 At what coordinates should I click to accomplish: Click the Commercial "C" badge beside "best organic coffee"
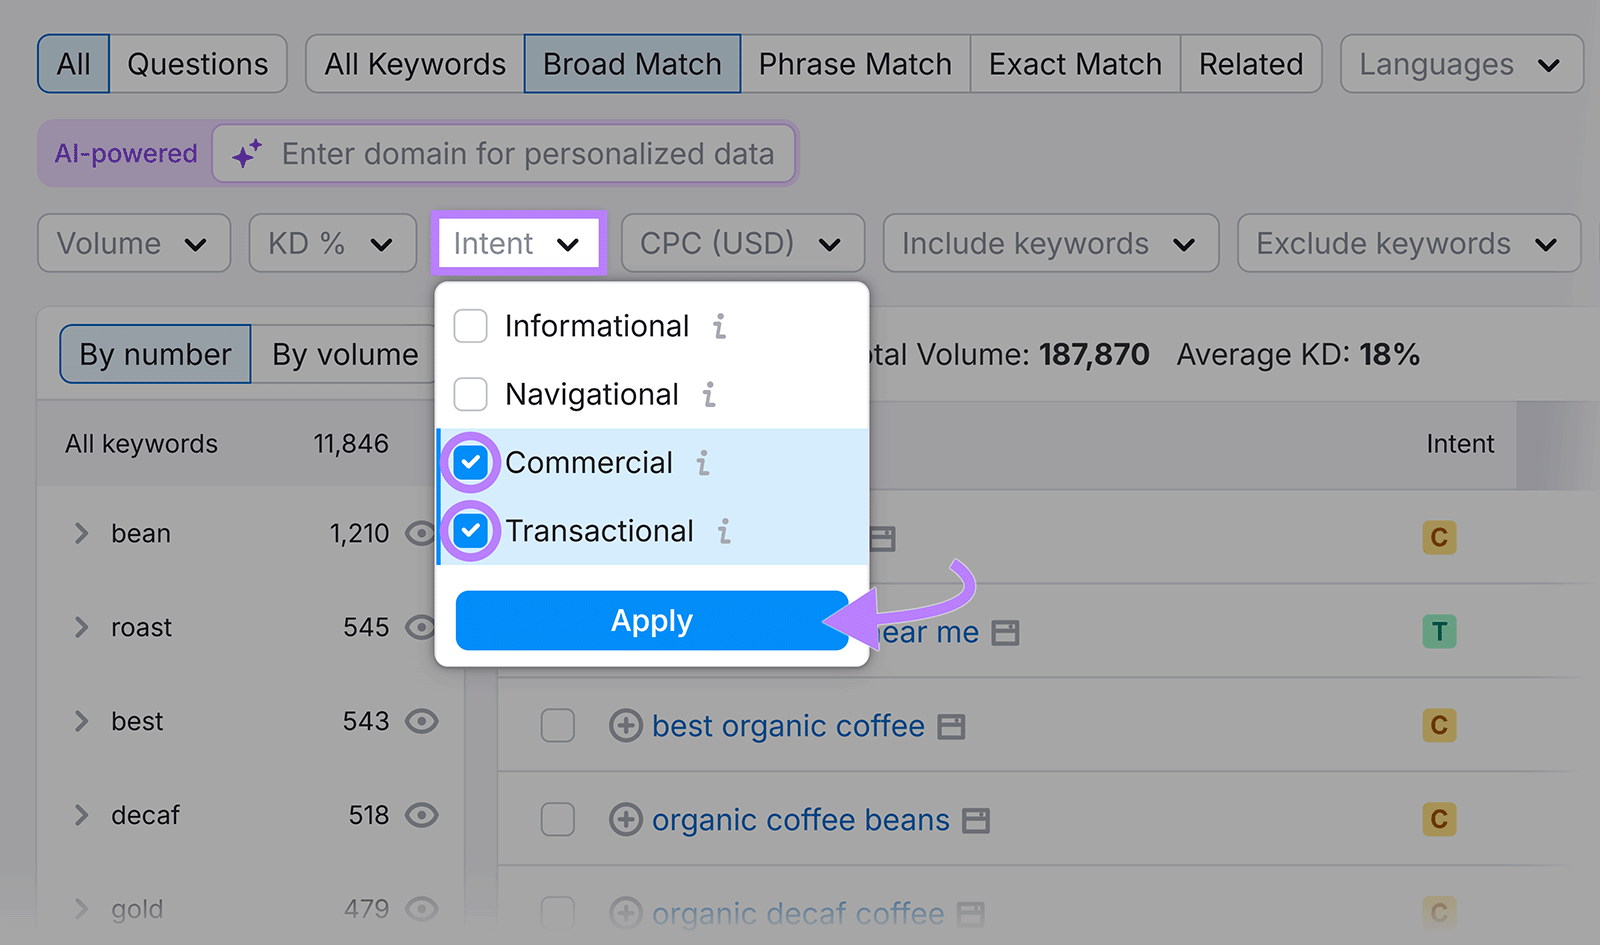tap(1439, 726)
